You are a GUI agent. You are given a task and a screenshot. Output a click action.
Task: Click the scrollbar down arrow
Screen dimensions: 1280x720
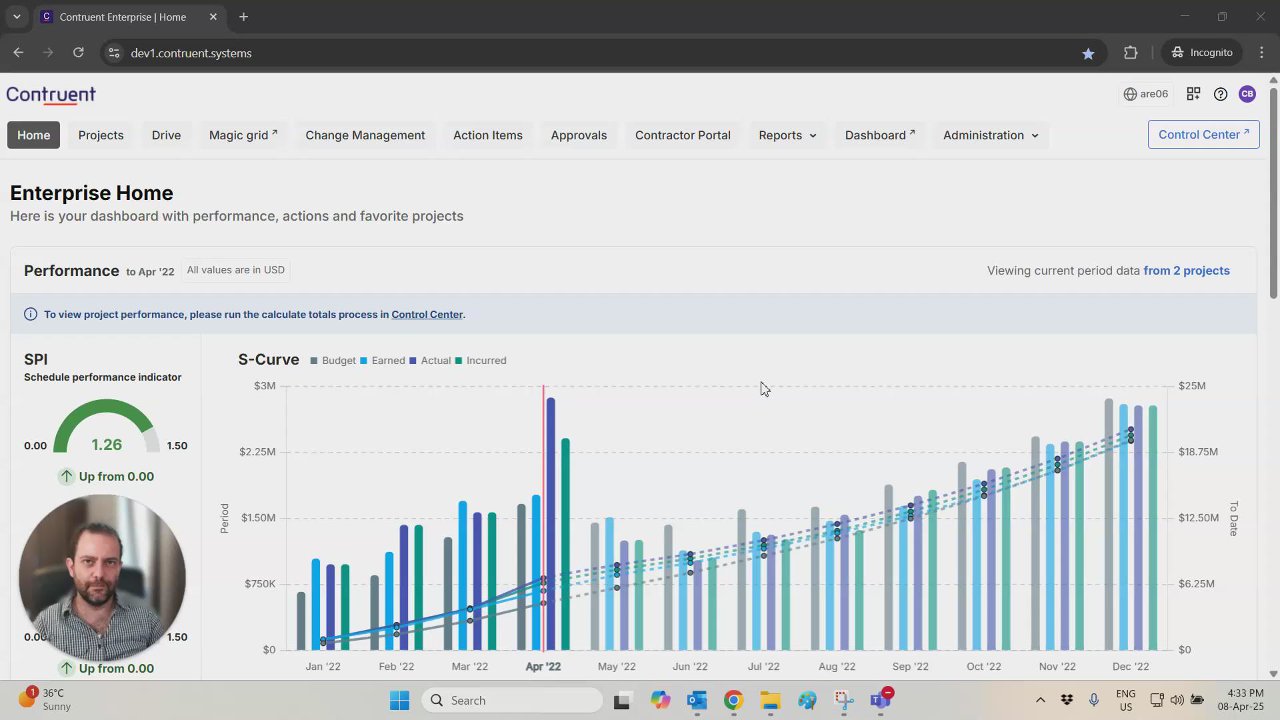[x=1273, y=673]
